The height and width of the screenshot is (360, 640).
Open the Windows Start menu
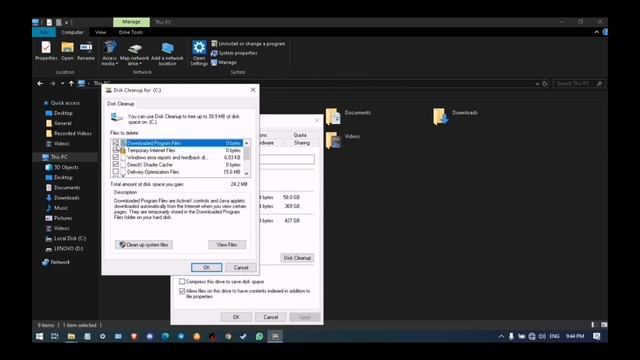click(x=40, y=336)
